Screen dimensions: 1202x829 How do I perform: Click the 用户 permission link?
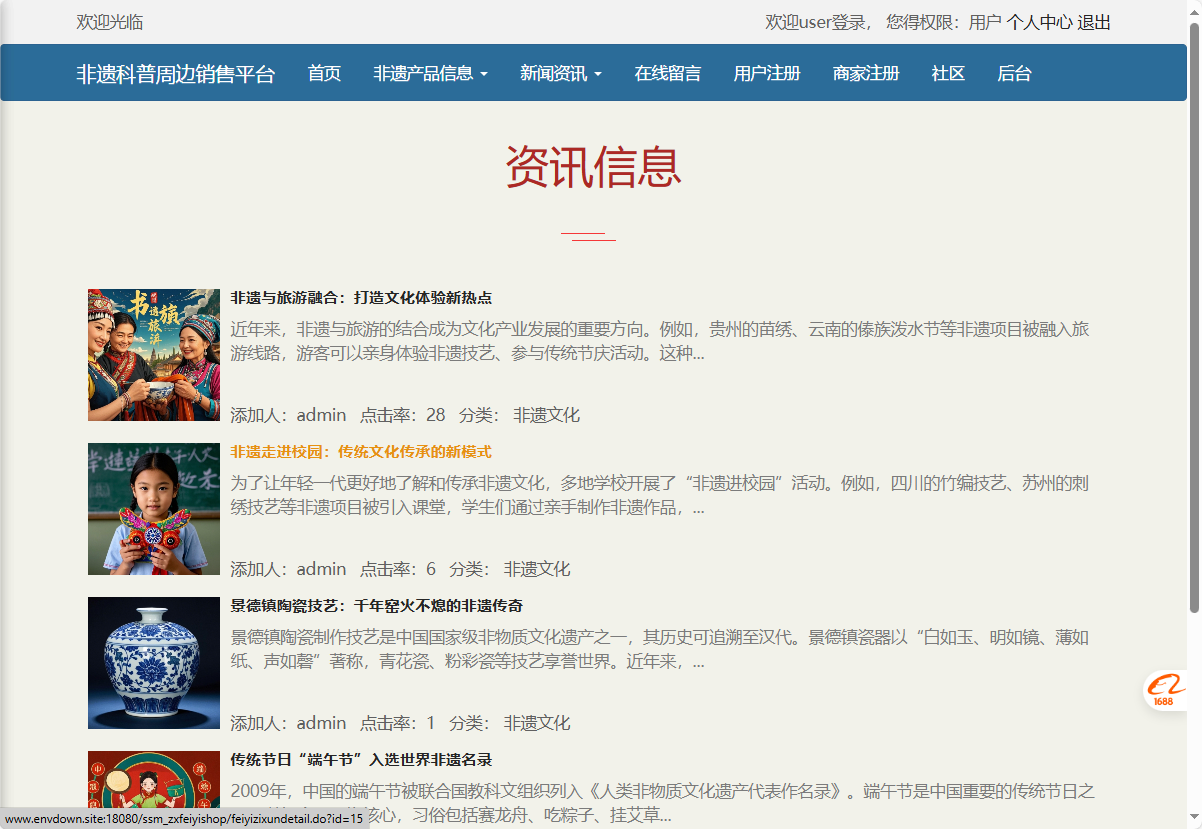[983, 22]
